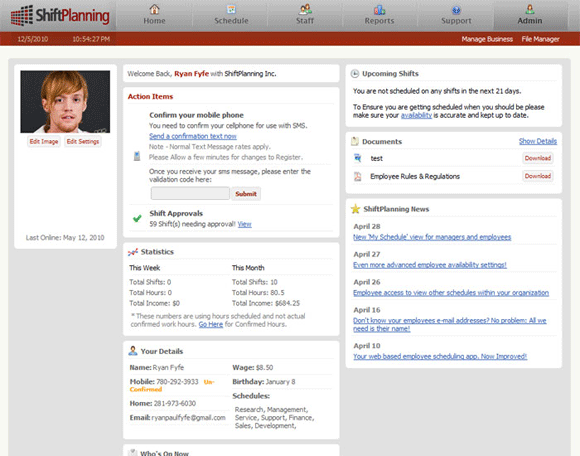Select the Admin user icon
The height and width of the screenshot is (456, 580).
coord(530,9)
